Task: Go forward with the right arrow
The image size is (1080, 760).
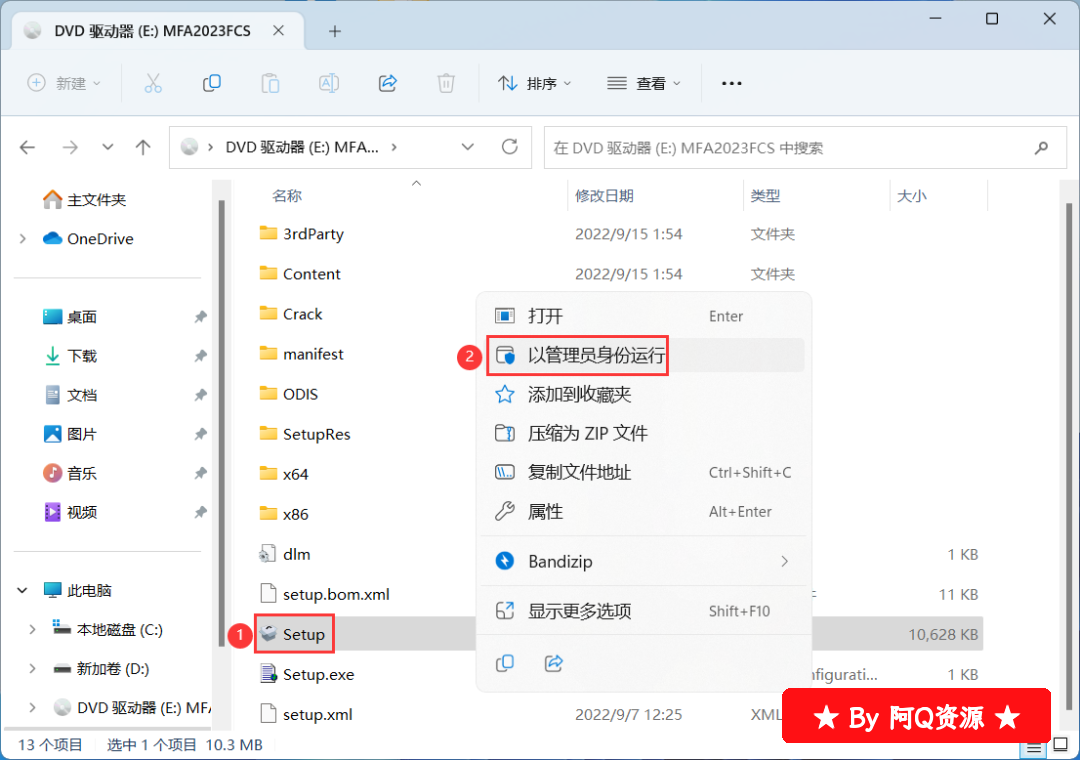Action: click(70, 147)
